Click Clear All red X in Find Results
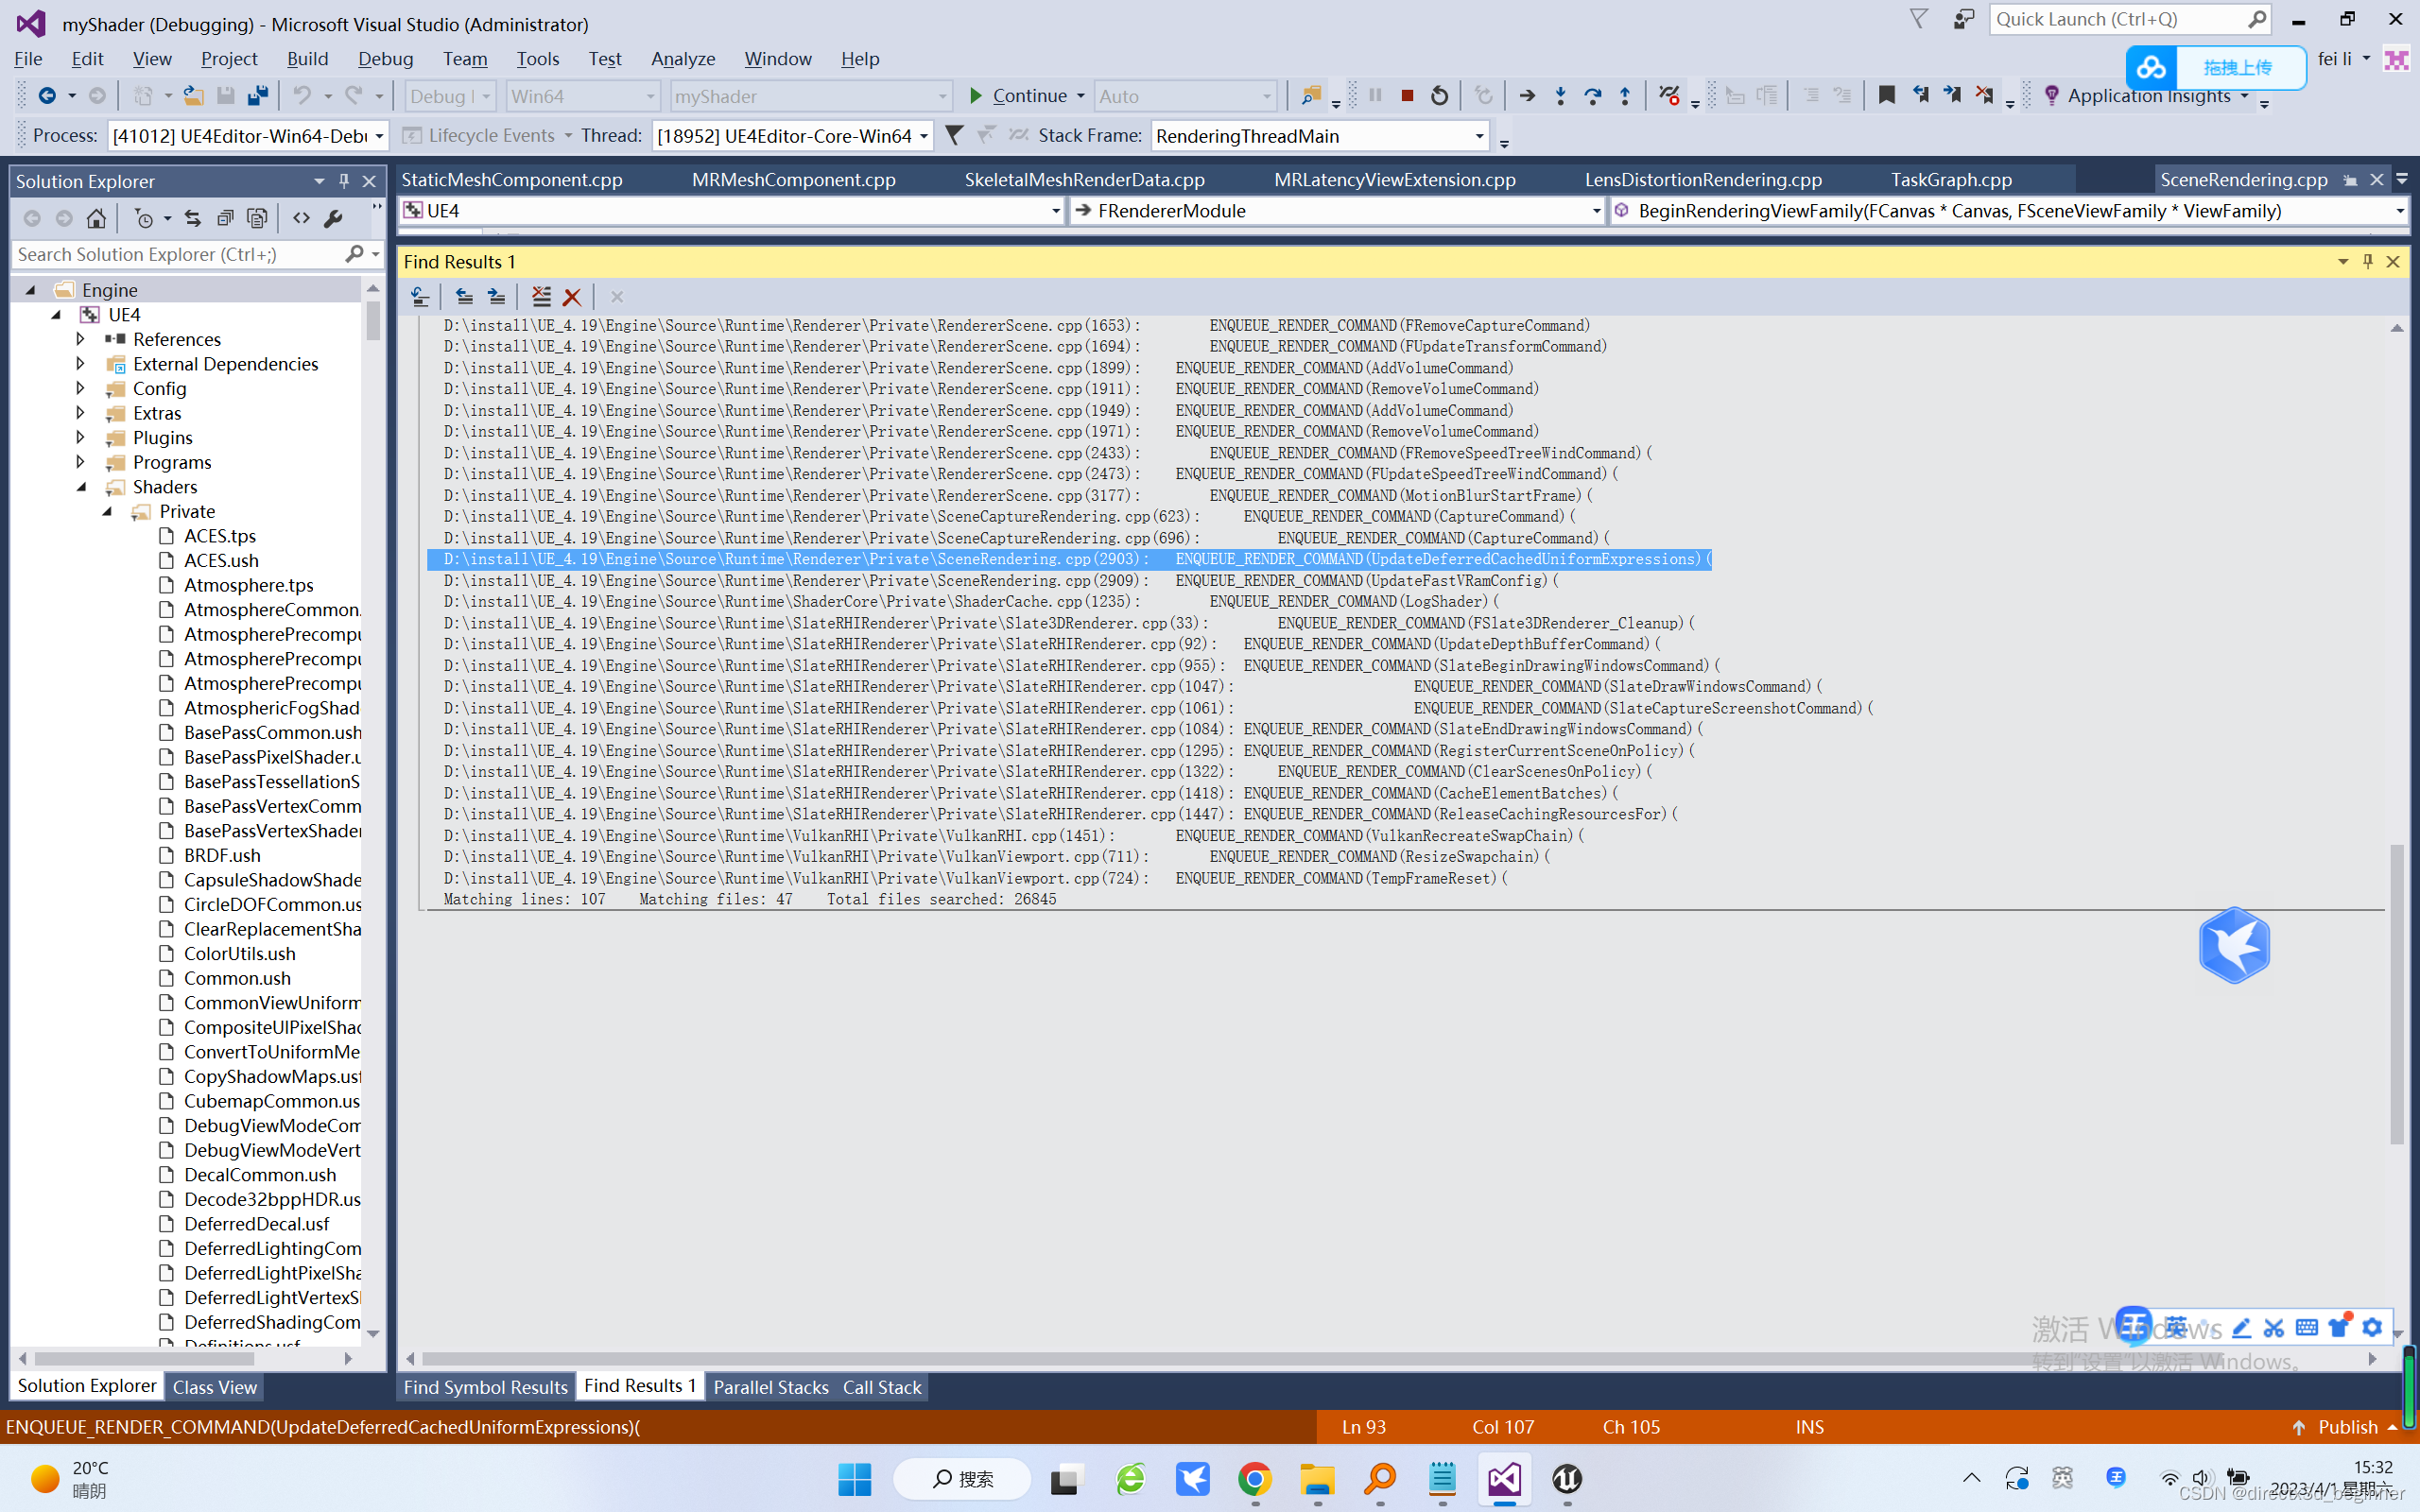 (572, 297)
